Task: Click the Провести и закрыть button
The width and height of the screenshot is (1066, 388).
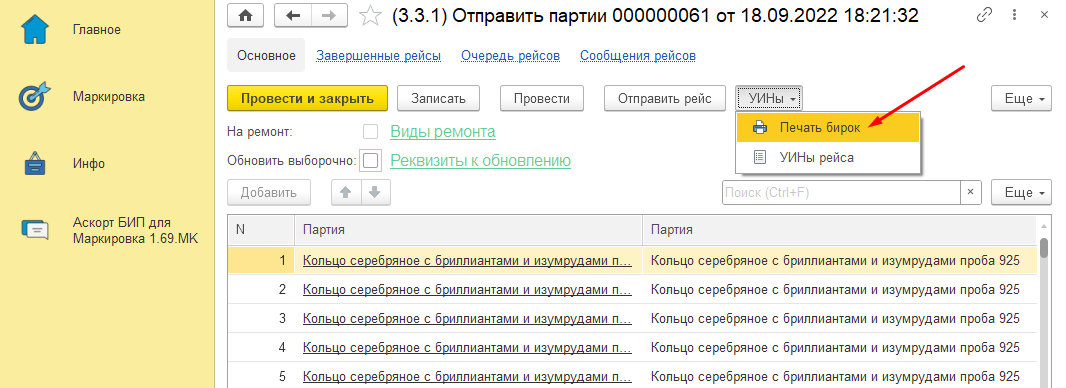Action: click(x=307, y=99)
